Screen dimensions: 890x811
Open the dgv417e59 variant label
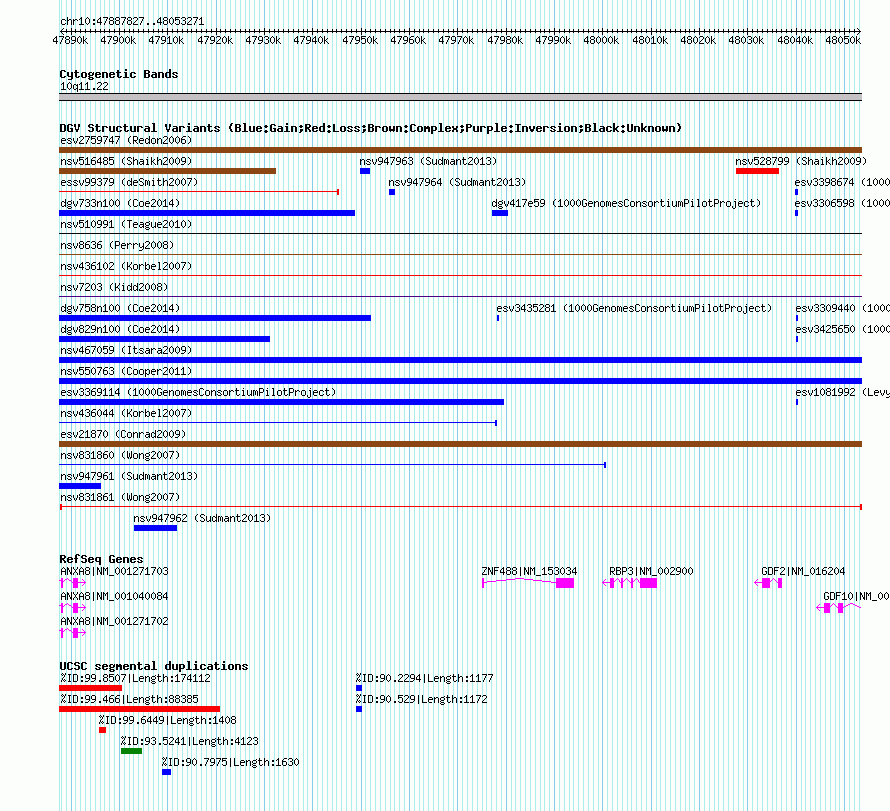626,203
